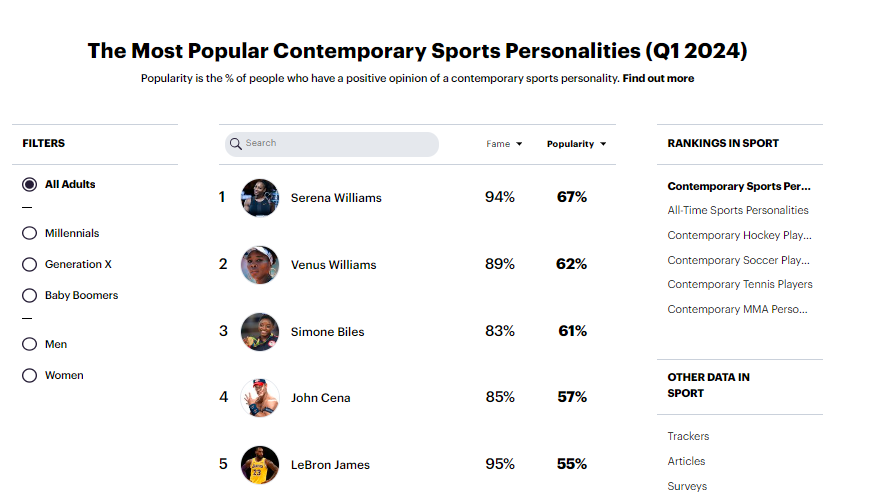Click the Find out more link
The width and height of the screenshot is (895, 497).
(658, 78)
